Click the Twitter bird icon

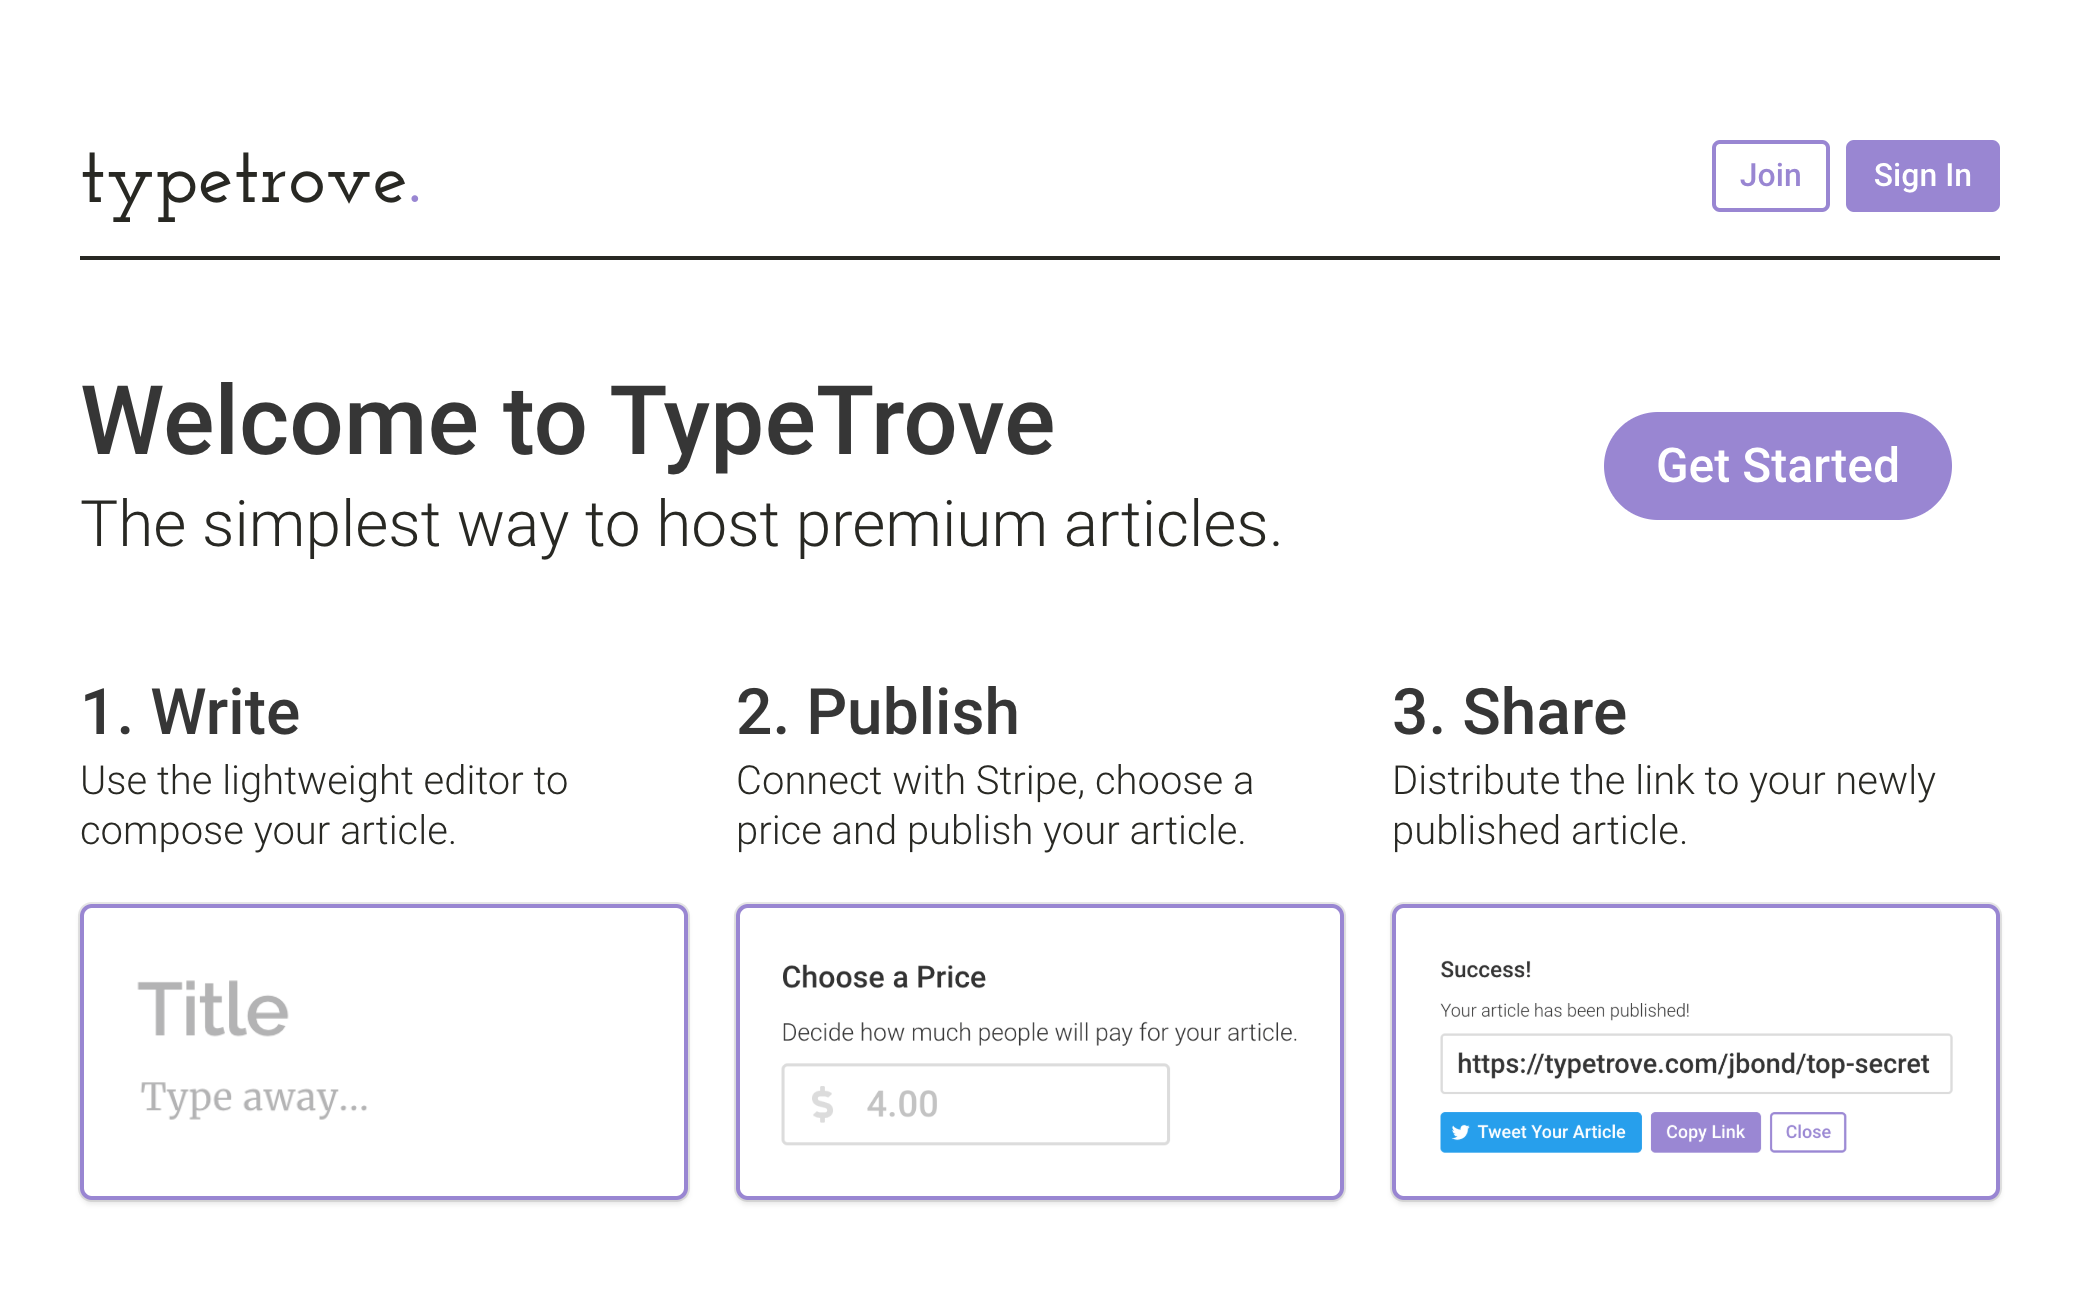point(1460,1132)
